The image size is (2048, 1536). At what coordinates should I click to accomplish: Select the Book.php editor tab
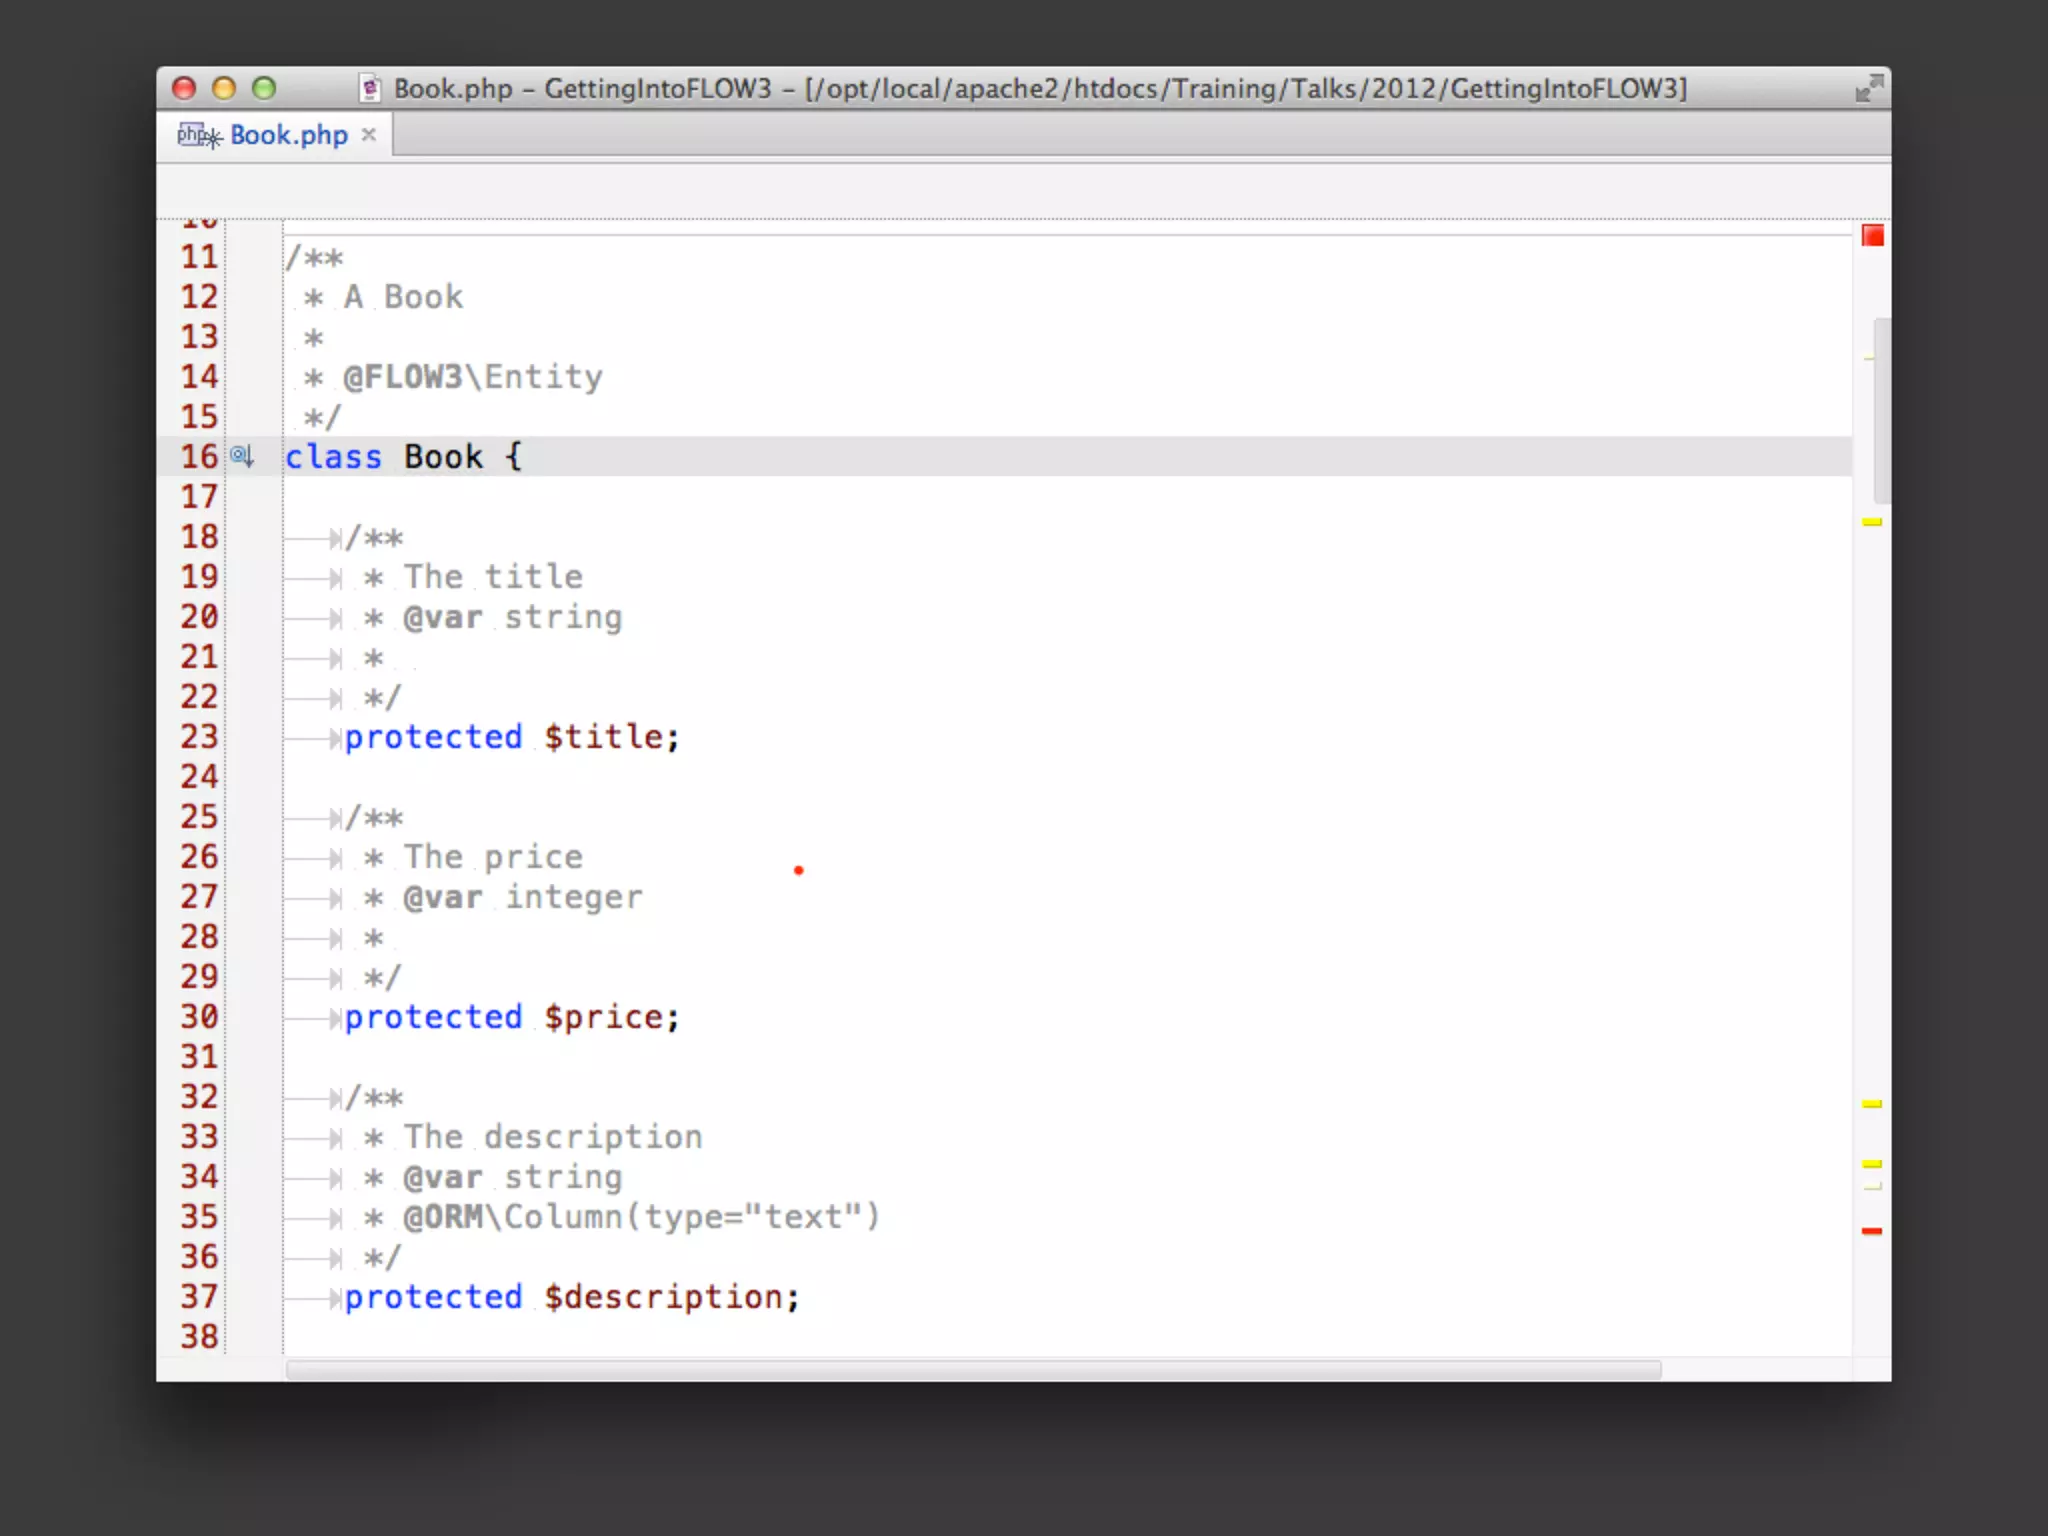288,135
